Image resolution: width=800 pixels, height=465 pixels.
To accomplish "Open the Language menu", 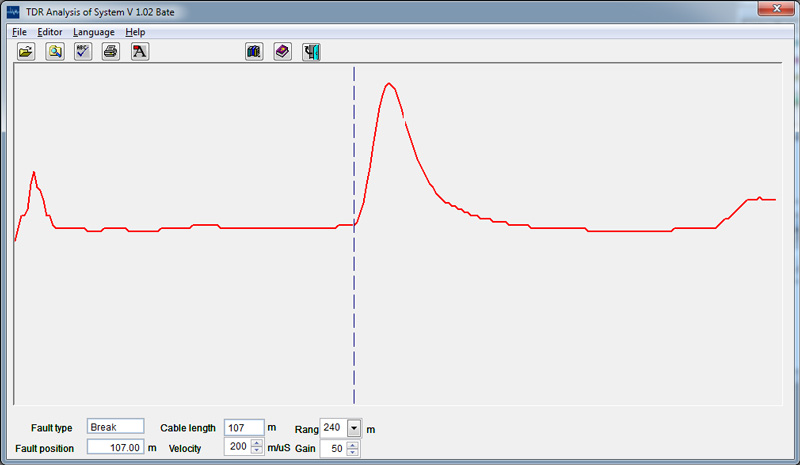I will (94, 32).
